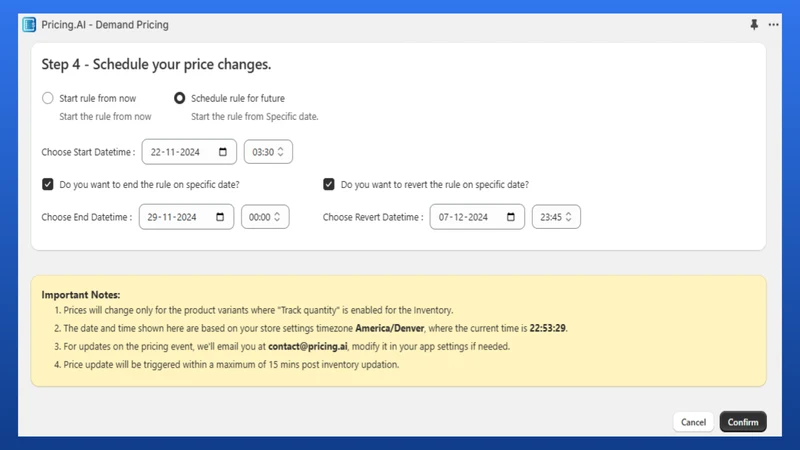Adjust the 00:00 end time stepper

tap(277, 217)
